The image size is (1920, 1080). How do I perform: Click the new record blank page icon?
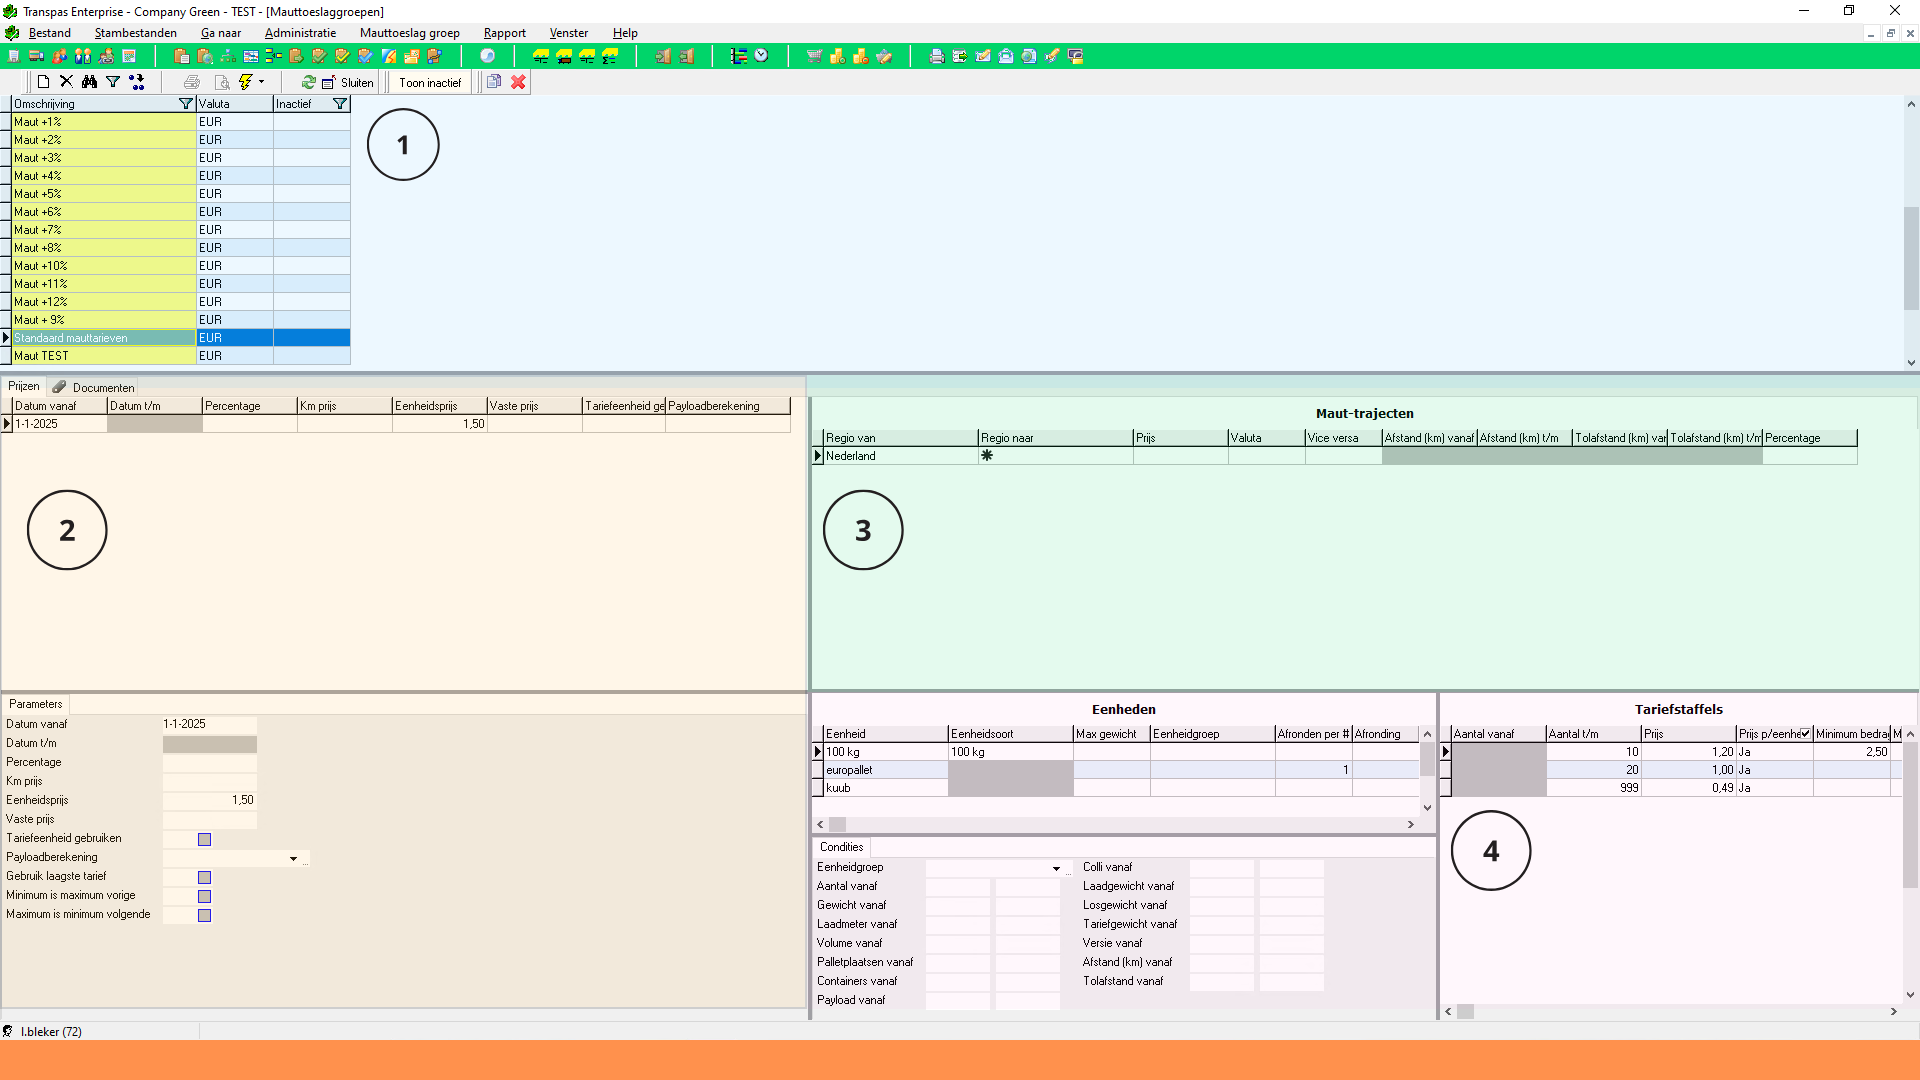(43, 82)
